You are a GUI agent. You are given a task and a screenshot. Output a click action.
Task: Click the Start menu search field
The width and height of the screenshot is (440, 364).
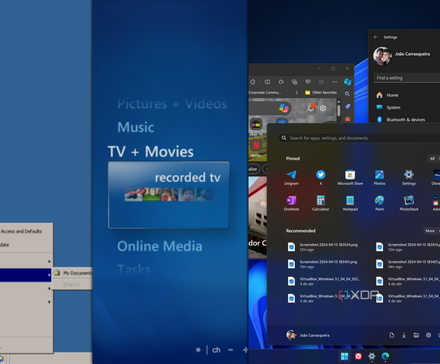point(358,138)
